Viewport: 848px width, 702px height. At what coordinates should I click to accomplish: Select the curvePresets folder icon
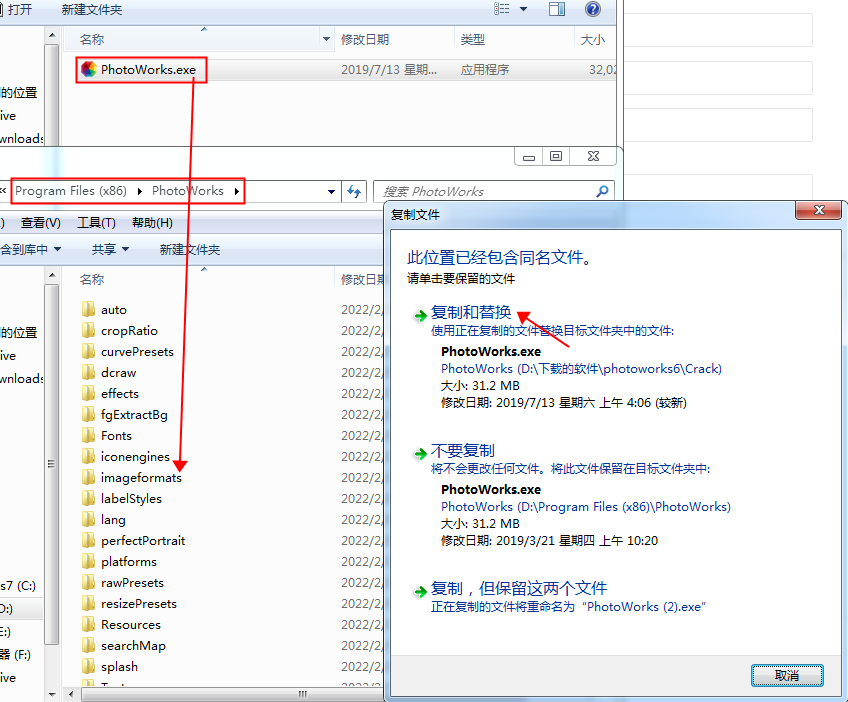pos(89,352)
